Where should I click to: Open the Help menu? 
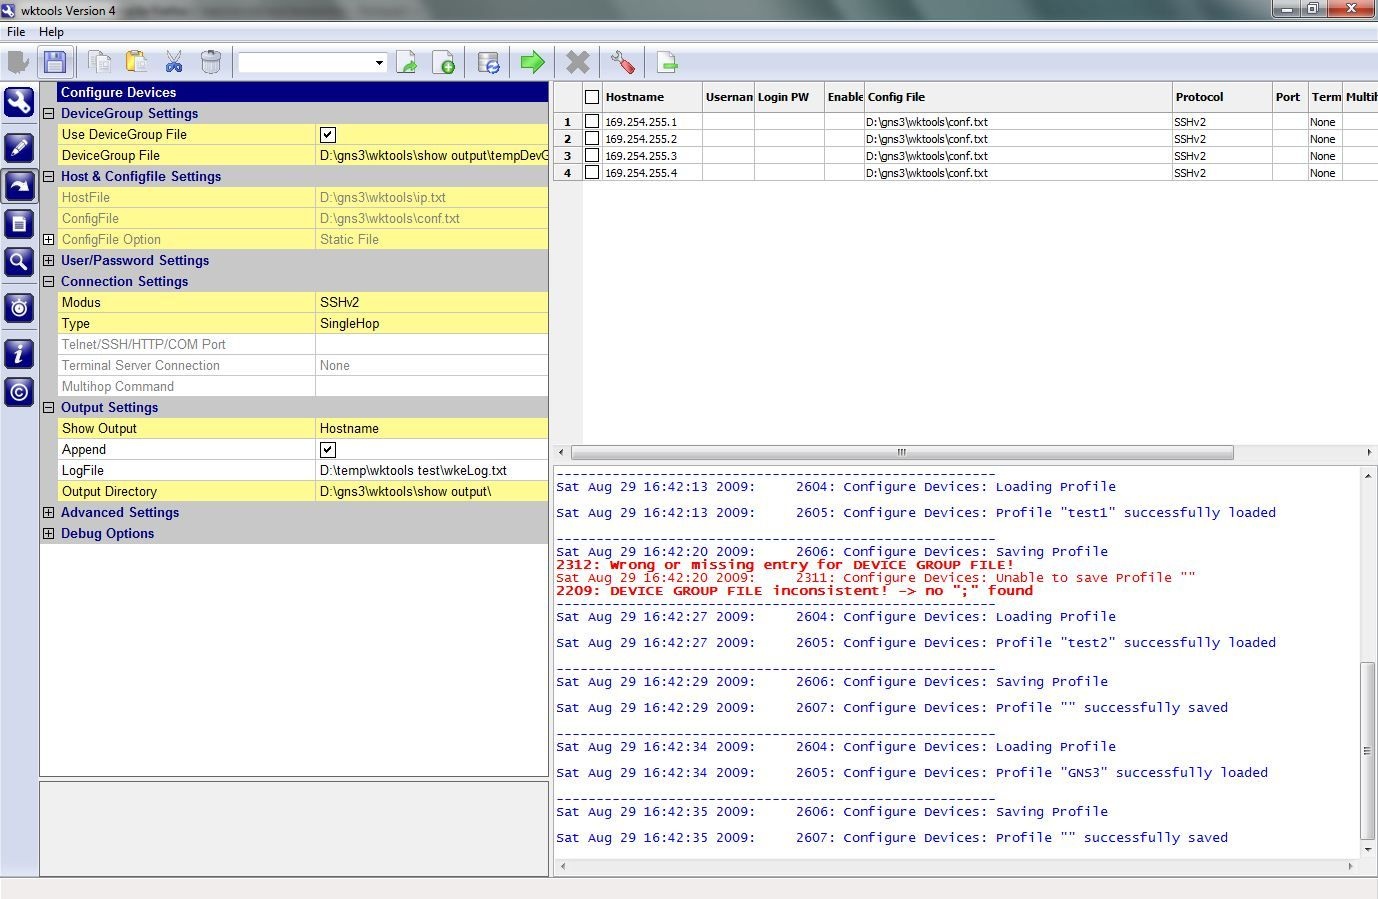point(51,32)
